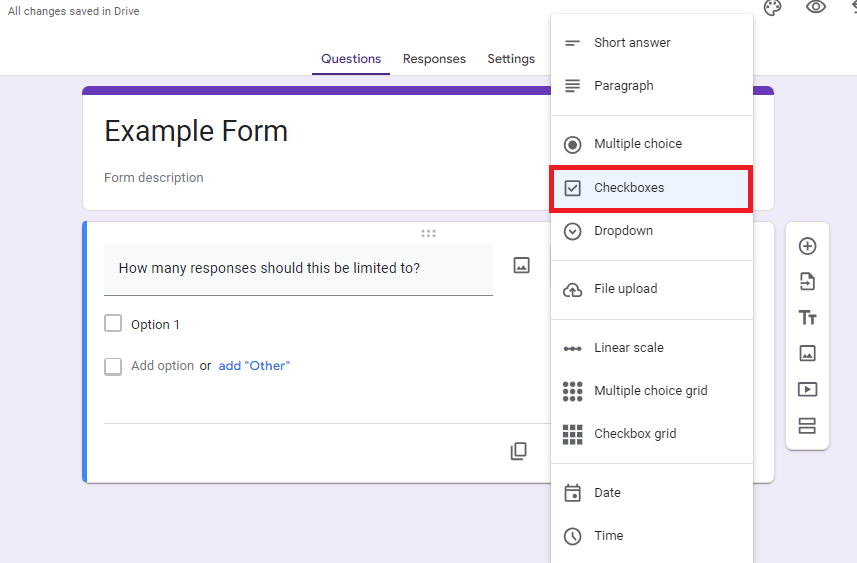Pick Dropdown question type
This screenshot has width=857, height=563.
(x=651, y=231)
